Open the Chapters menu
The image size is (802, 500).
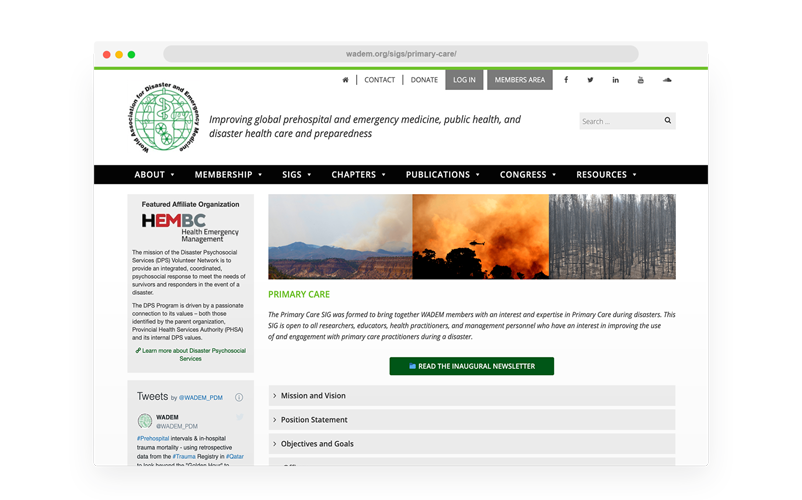(x=359, y=175)
